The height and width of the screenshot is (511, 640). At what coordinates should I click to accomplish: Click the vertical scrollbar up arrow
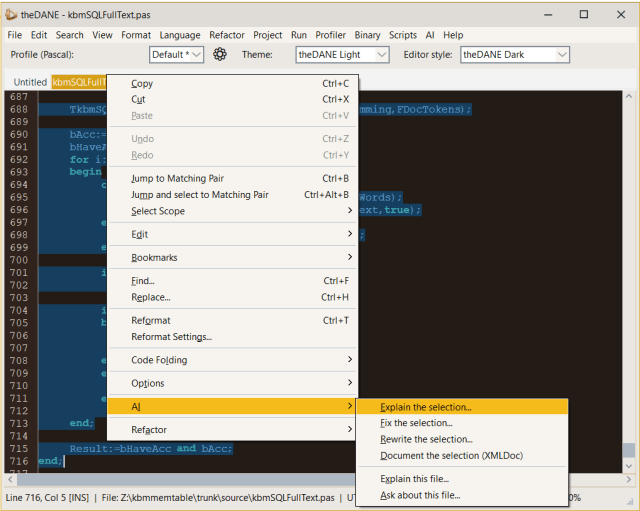629,96
